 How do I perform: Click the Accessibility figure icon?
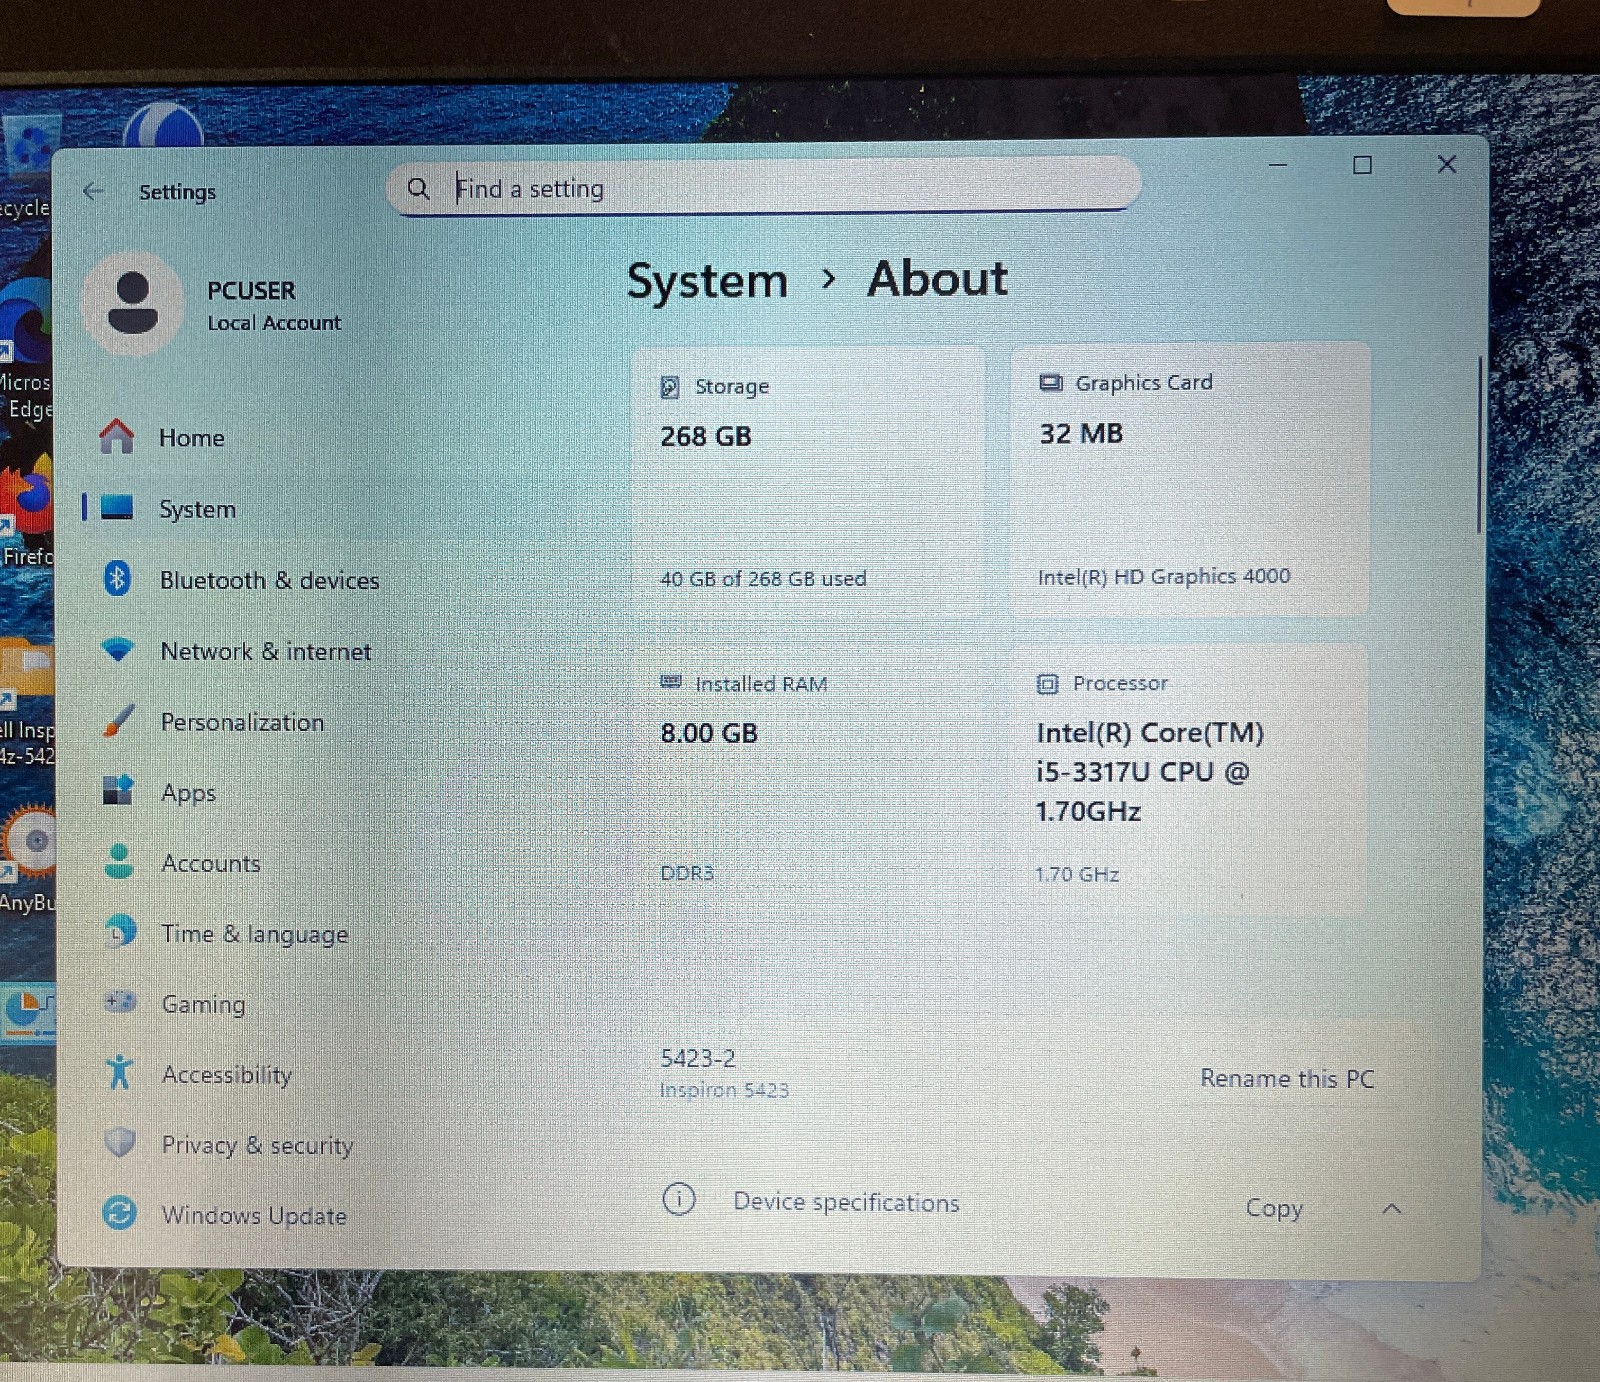(x=119, y=1072)
